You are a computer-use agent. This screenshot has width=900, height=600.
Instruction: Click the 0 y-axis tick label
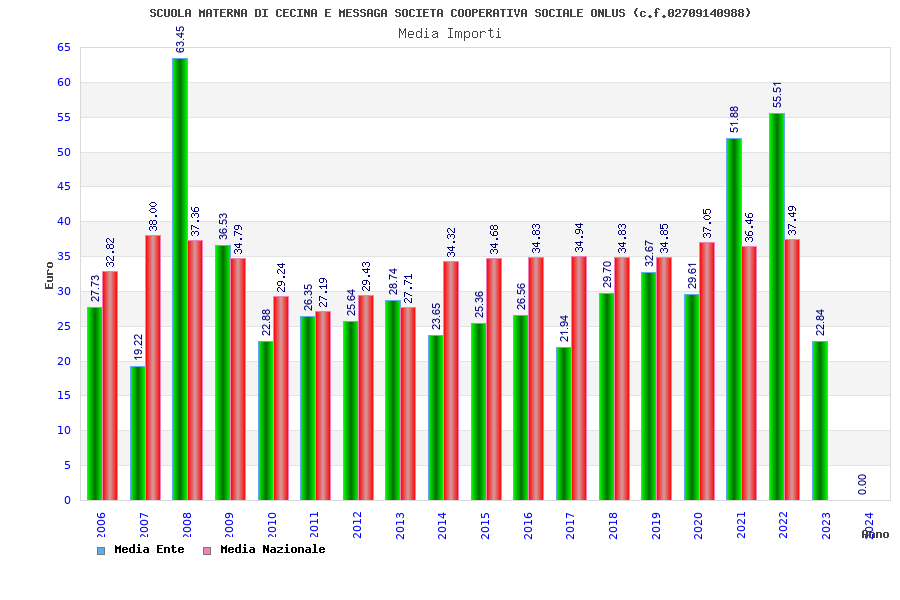68,500
